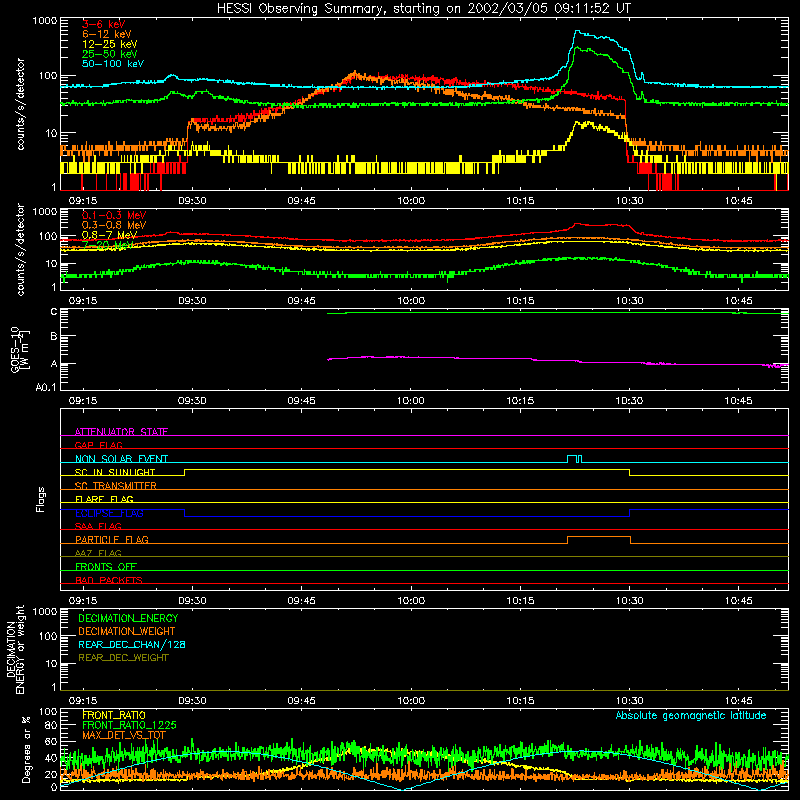
Task: Click the green 7-20 MeV legend label
Action: pos(108,245)
